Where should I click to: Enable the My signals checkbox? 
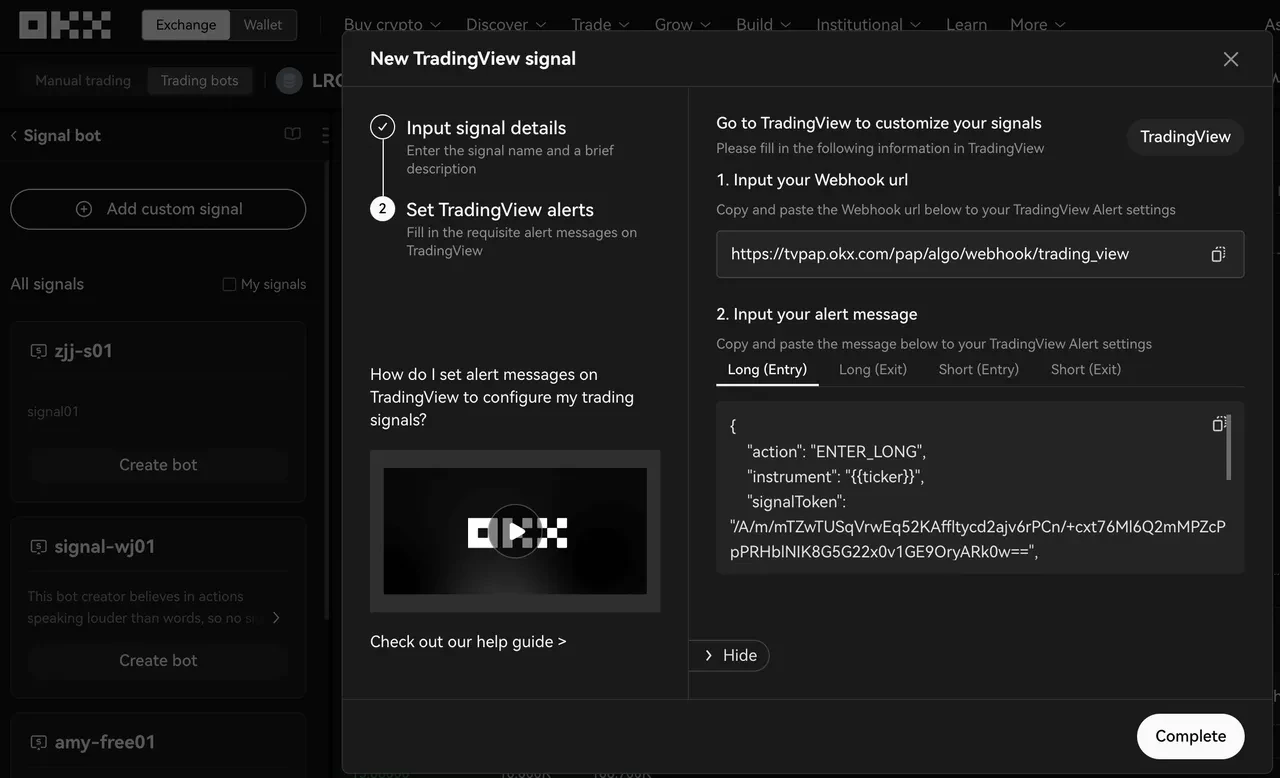click(x=228, y=284)
